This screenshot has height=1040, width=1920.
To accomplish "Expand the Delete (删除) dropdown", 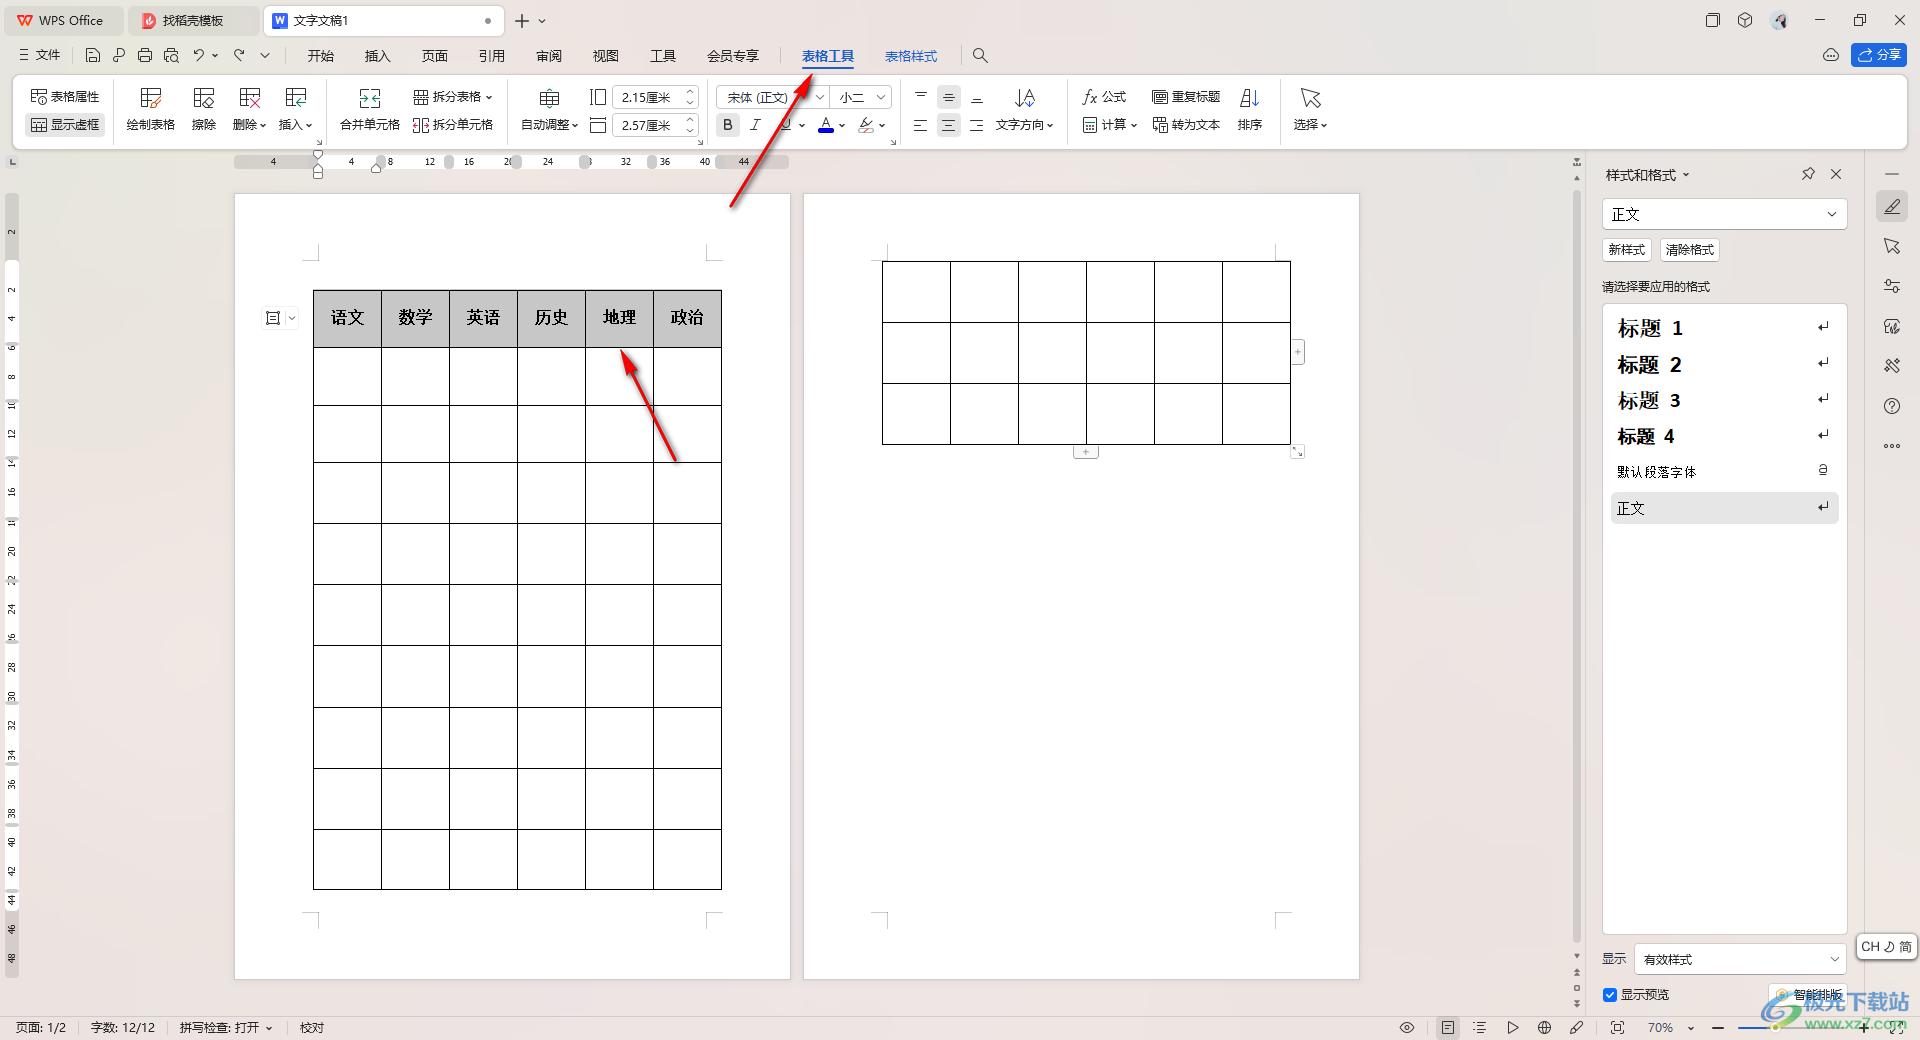I will click(x=250, y=125).
